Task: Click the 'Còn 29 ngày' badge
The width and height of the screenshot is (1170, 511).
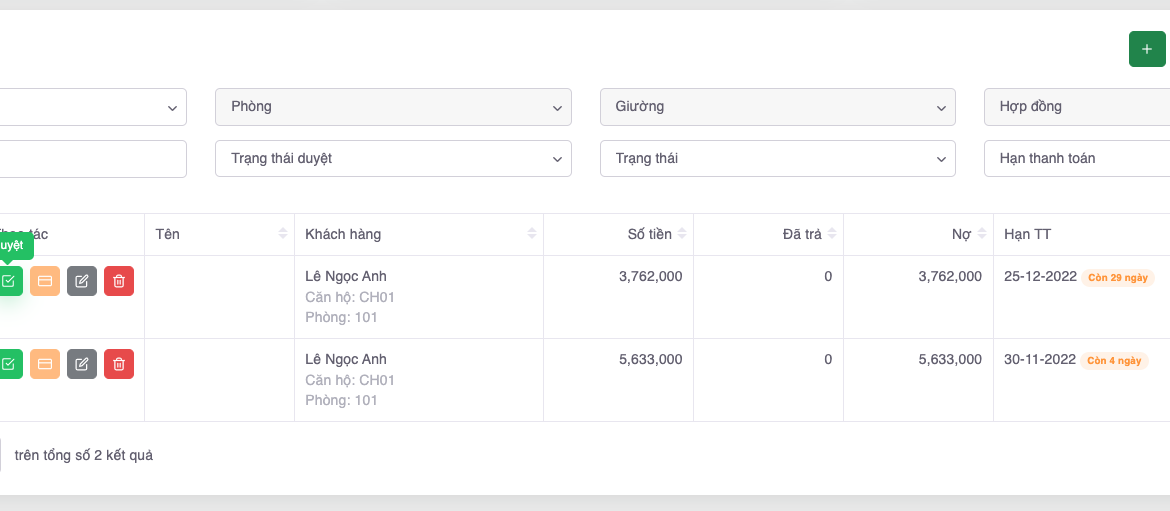Action: click(x=1118, y=277)
